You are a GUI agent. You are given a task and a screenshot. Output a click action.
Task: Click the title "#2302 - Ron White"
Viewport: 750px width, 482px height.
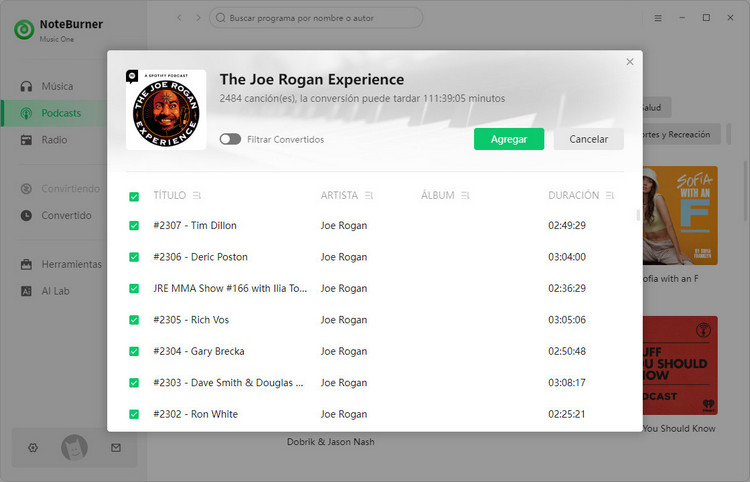[x=195, y=415]
